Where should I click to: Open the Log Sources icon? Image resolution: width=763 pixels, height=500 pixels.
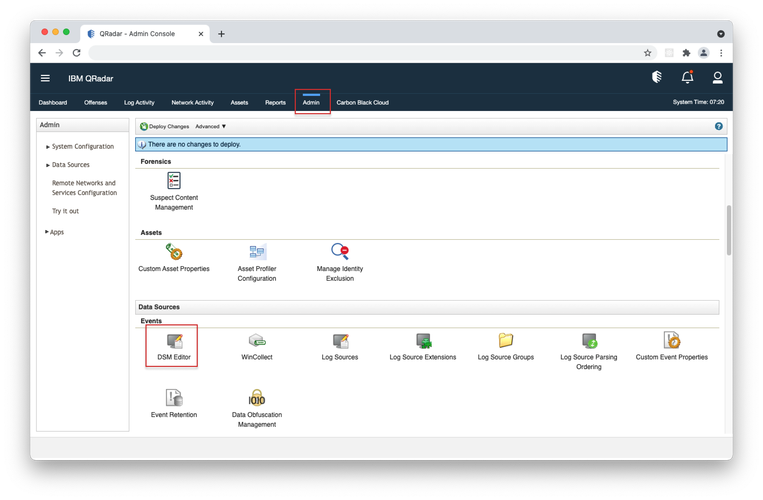click(x=340, y=341)
